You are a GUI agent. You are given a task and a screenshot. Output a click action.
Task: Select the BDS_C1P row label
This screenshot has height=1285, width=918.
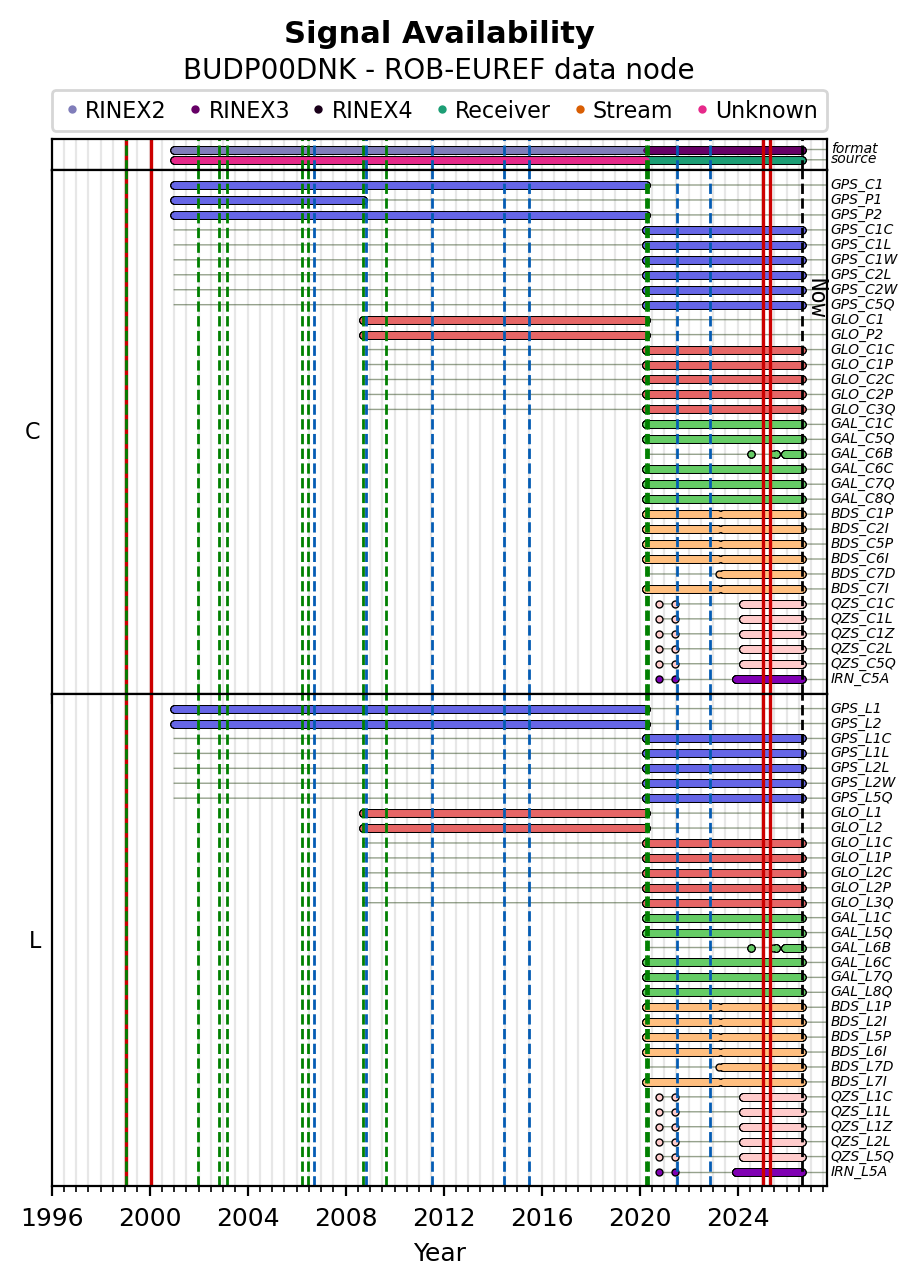click(x=862, y=513)
